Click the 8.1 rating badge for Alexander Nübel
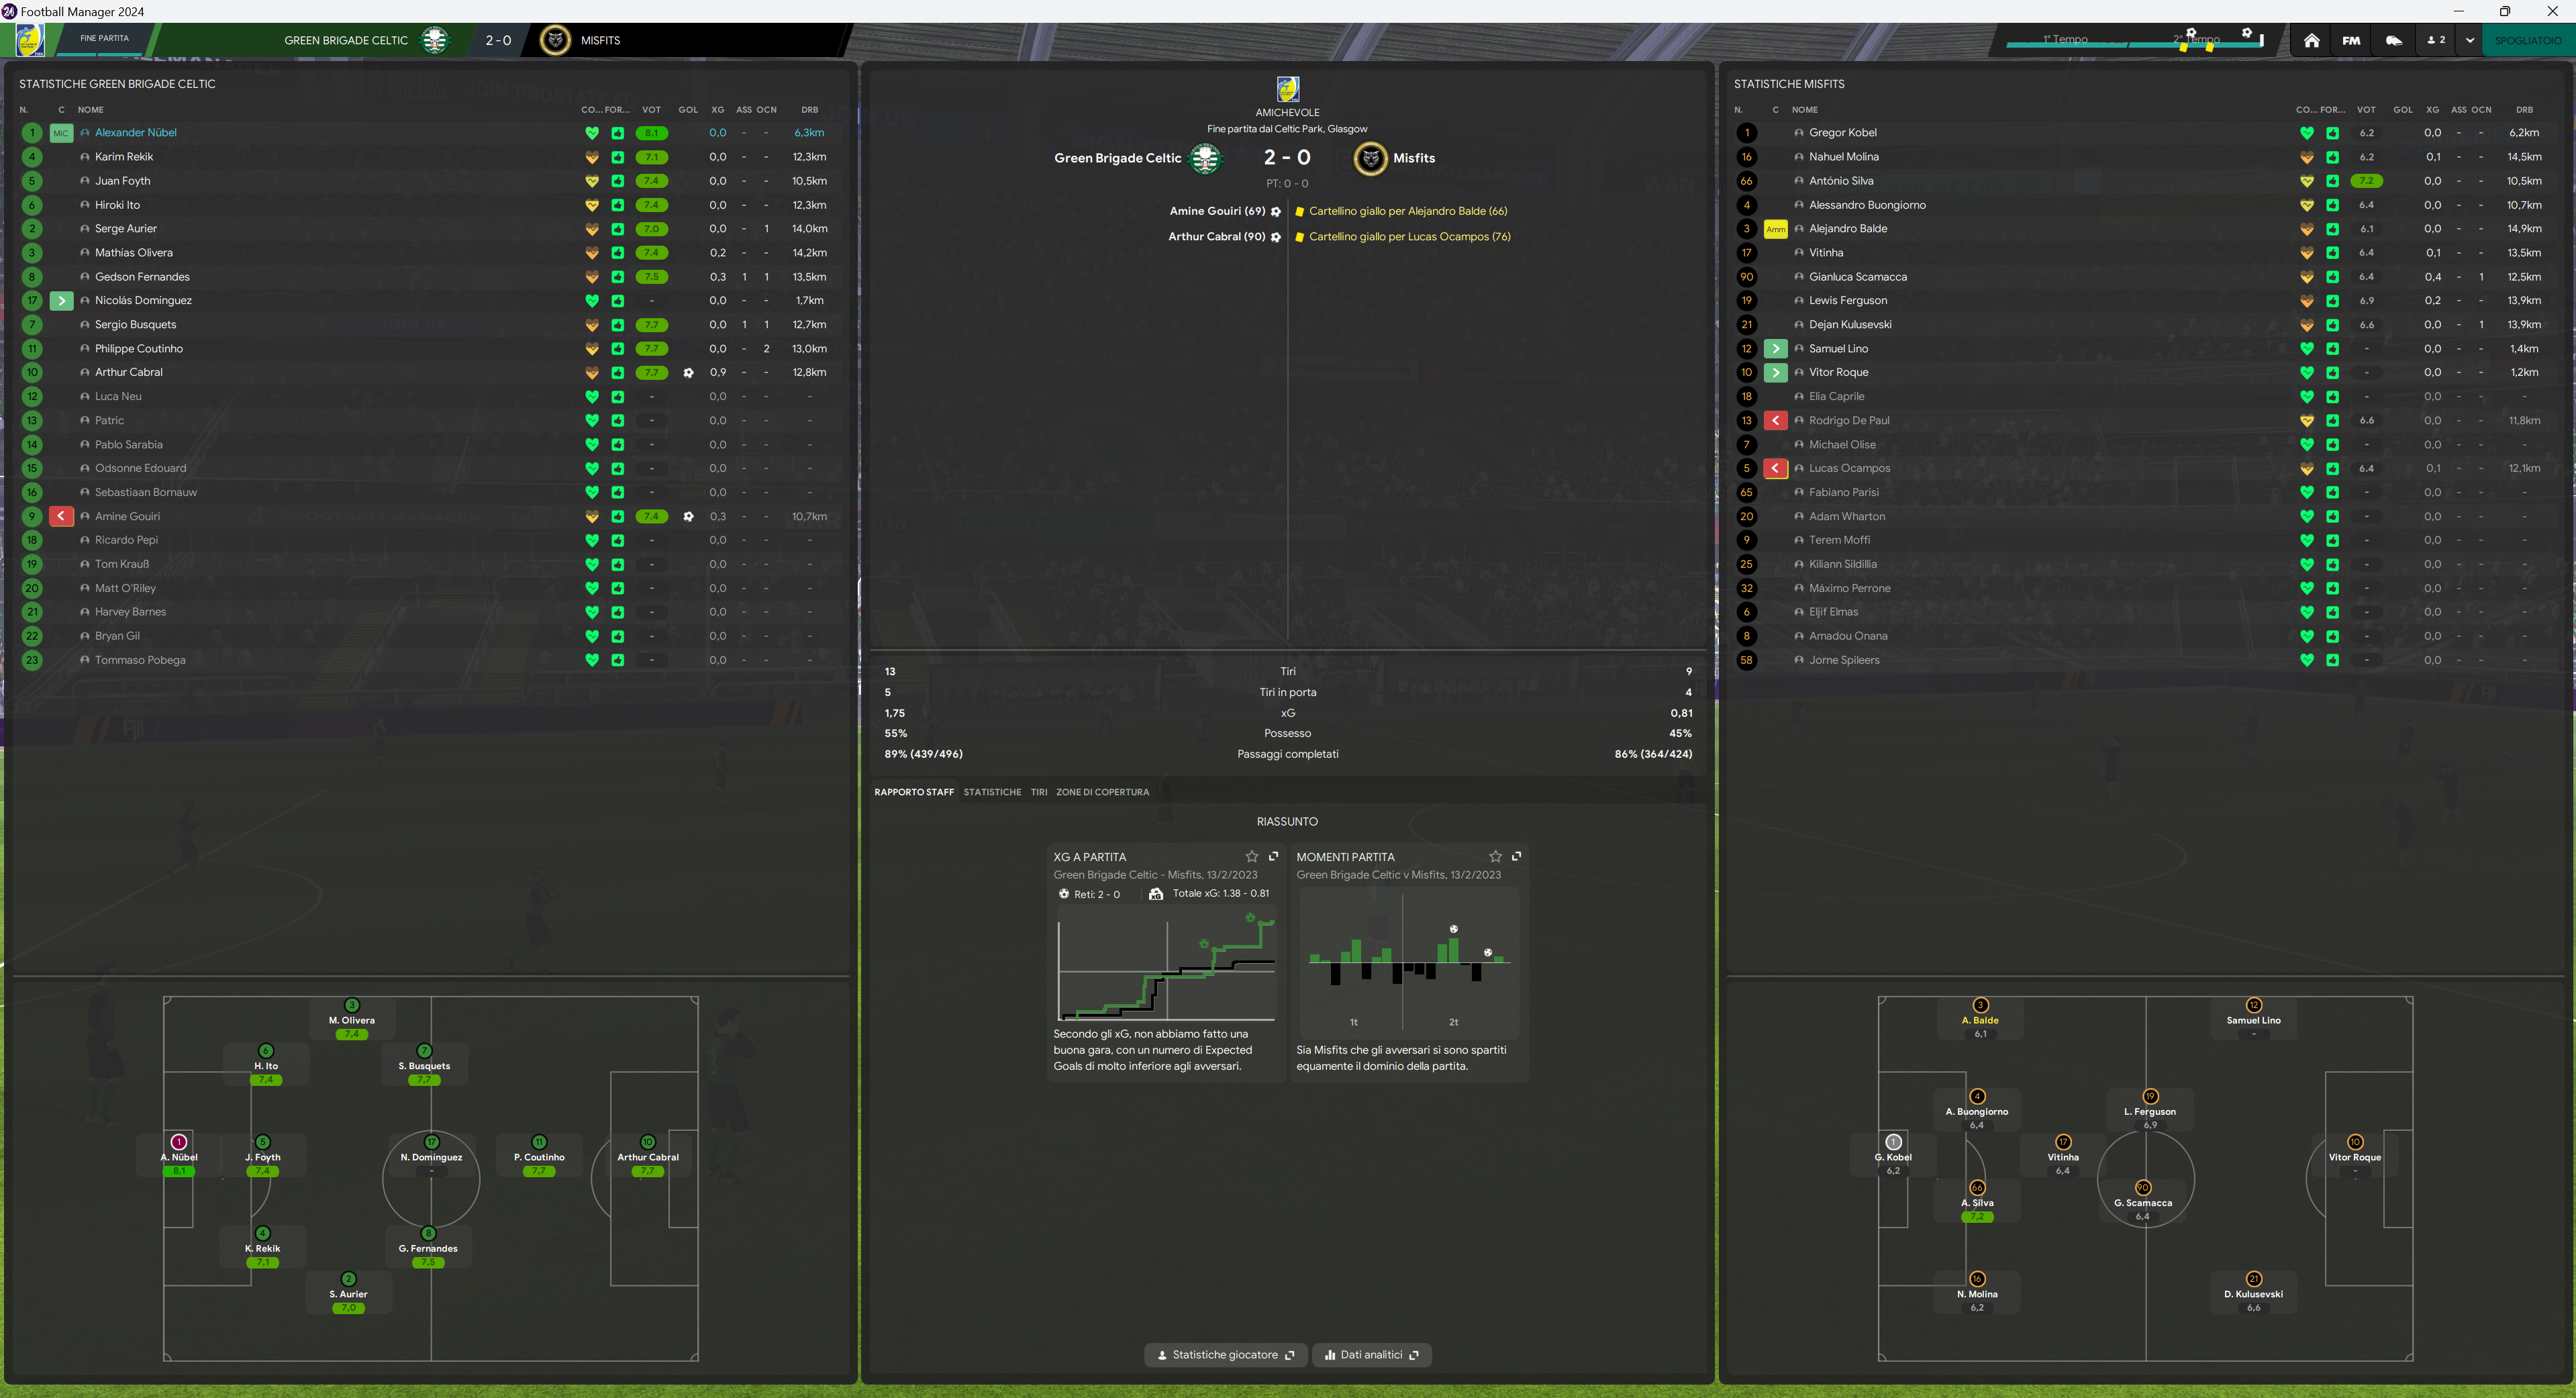This screenshot has width=2576, height=1398. coord(651,133)
